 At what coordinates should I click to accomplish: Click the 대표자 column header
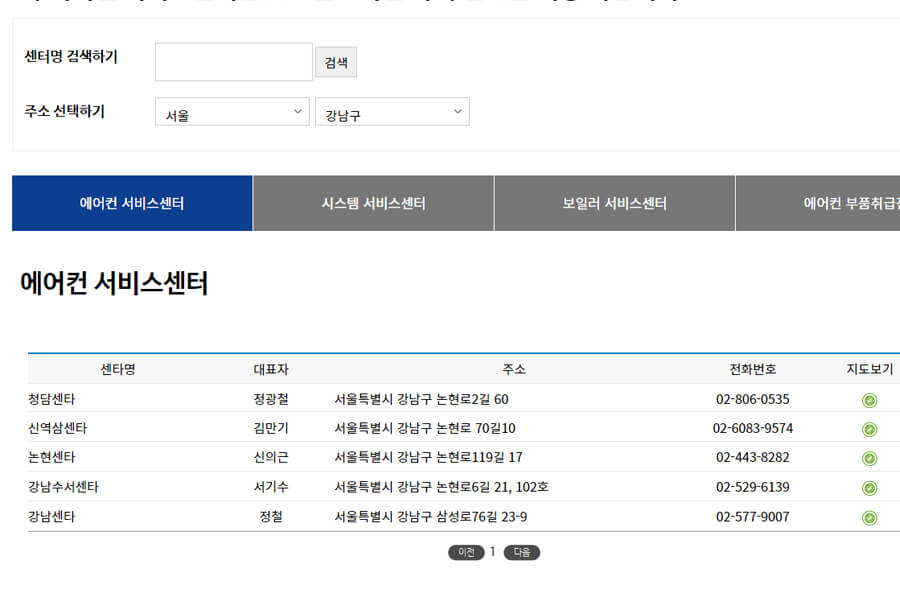(271, 369)
